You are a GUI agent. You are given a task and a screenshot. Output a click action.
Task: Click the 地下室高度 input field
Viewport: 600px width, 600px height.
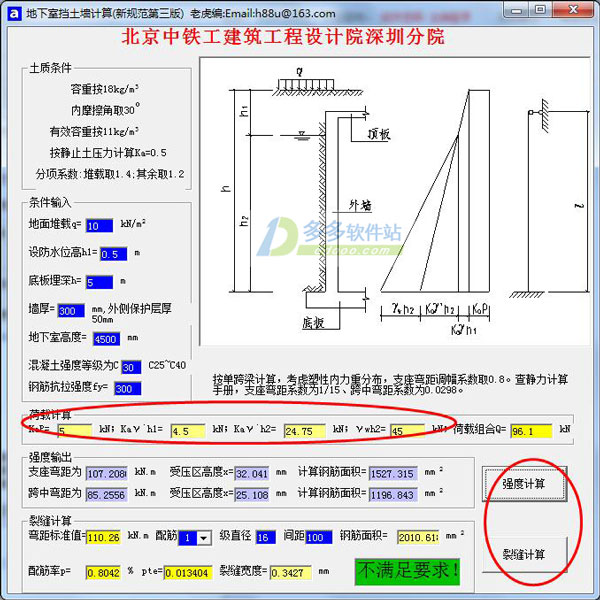click(x=106, y=339)
